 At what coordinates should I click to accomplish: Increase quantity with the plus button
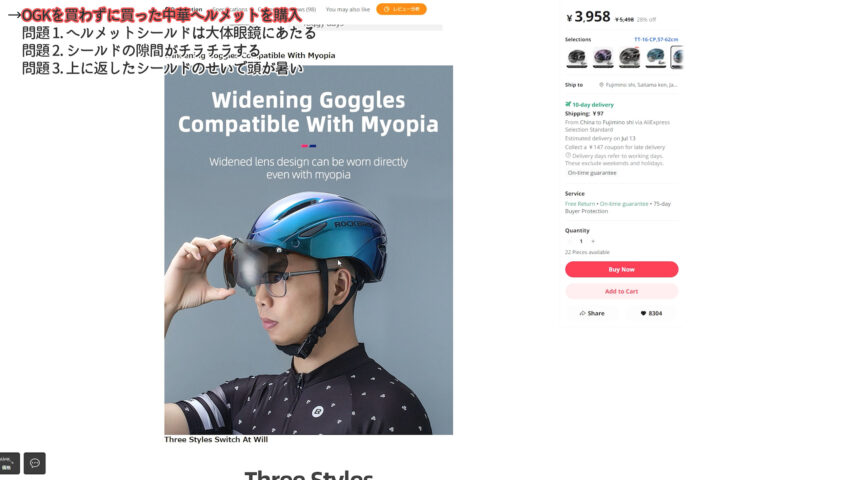tap(593, 241)
